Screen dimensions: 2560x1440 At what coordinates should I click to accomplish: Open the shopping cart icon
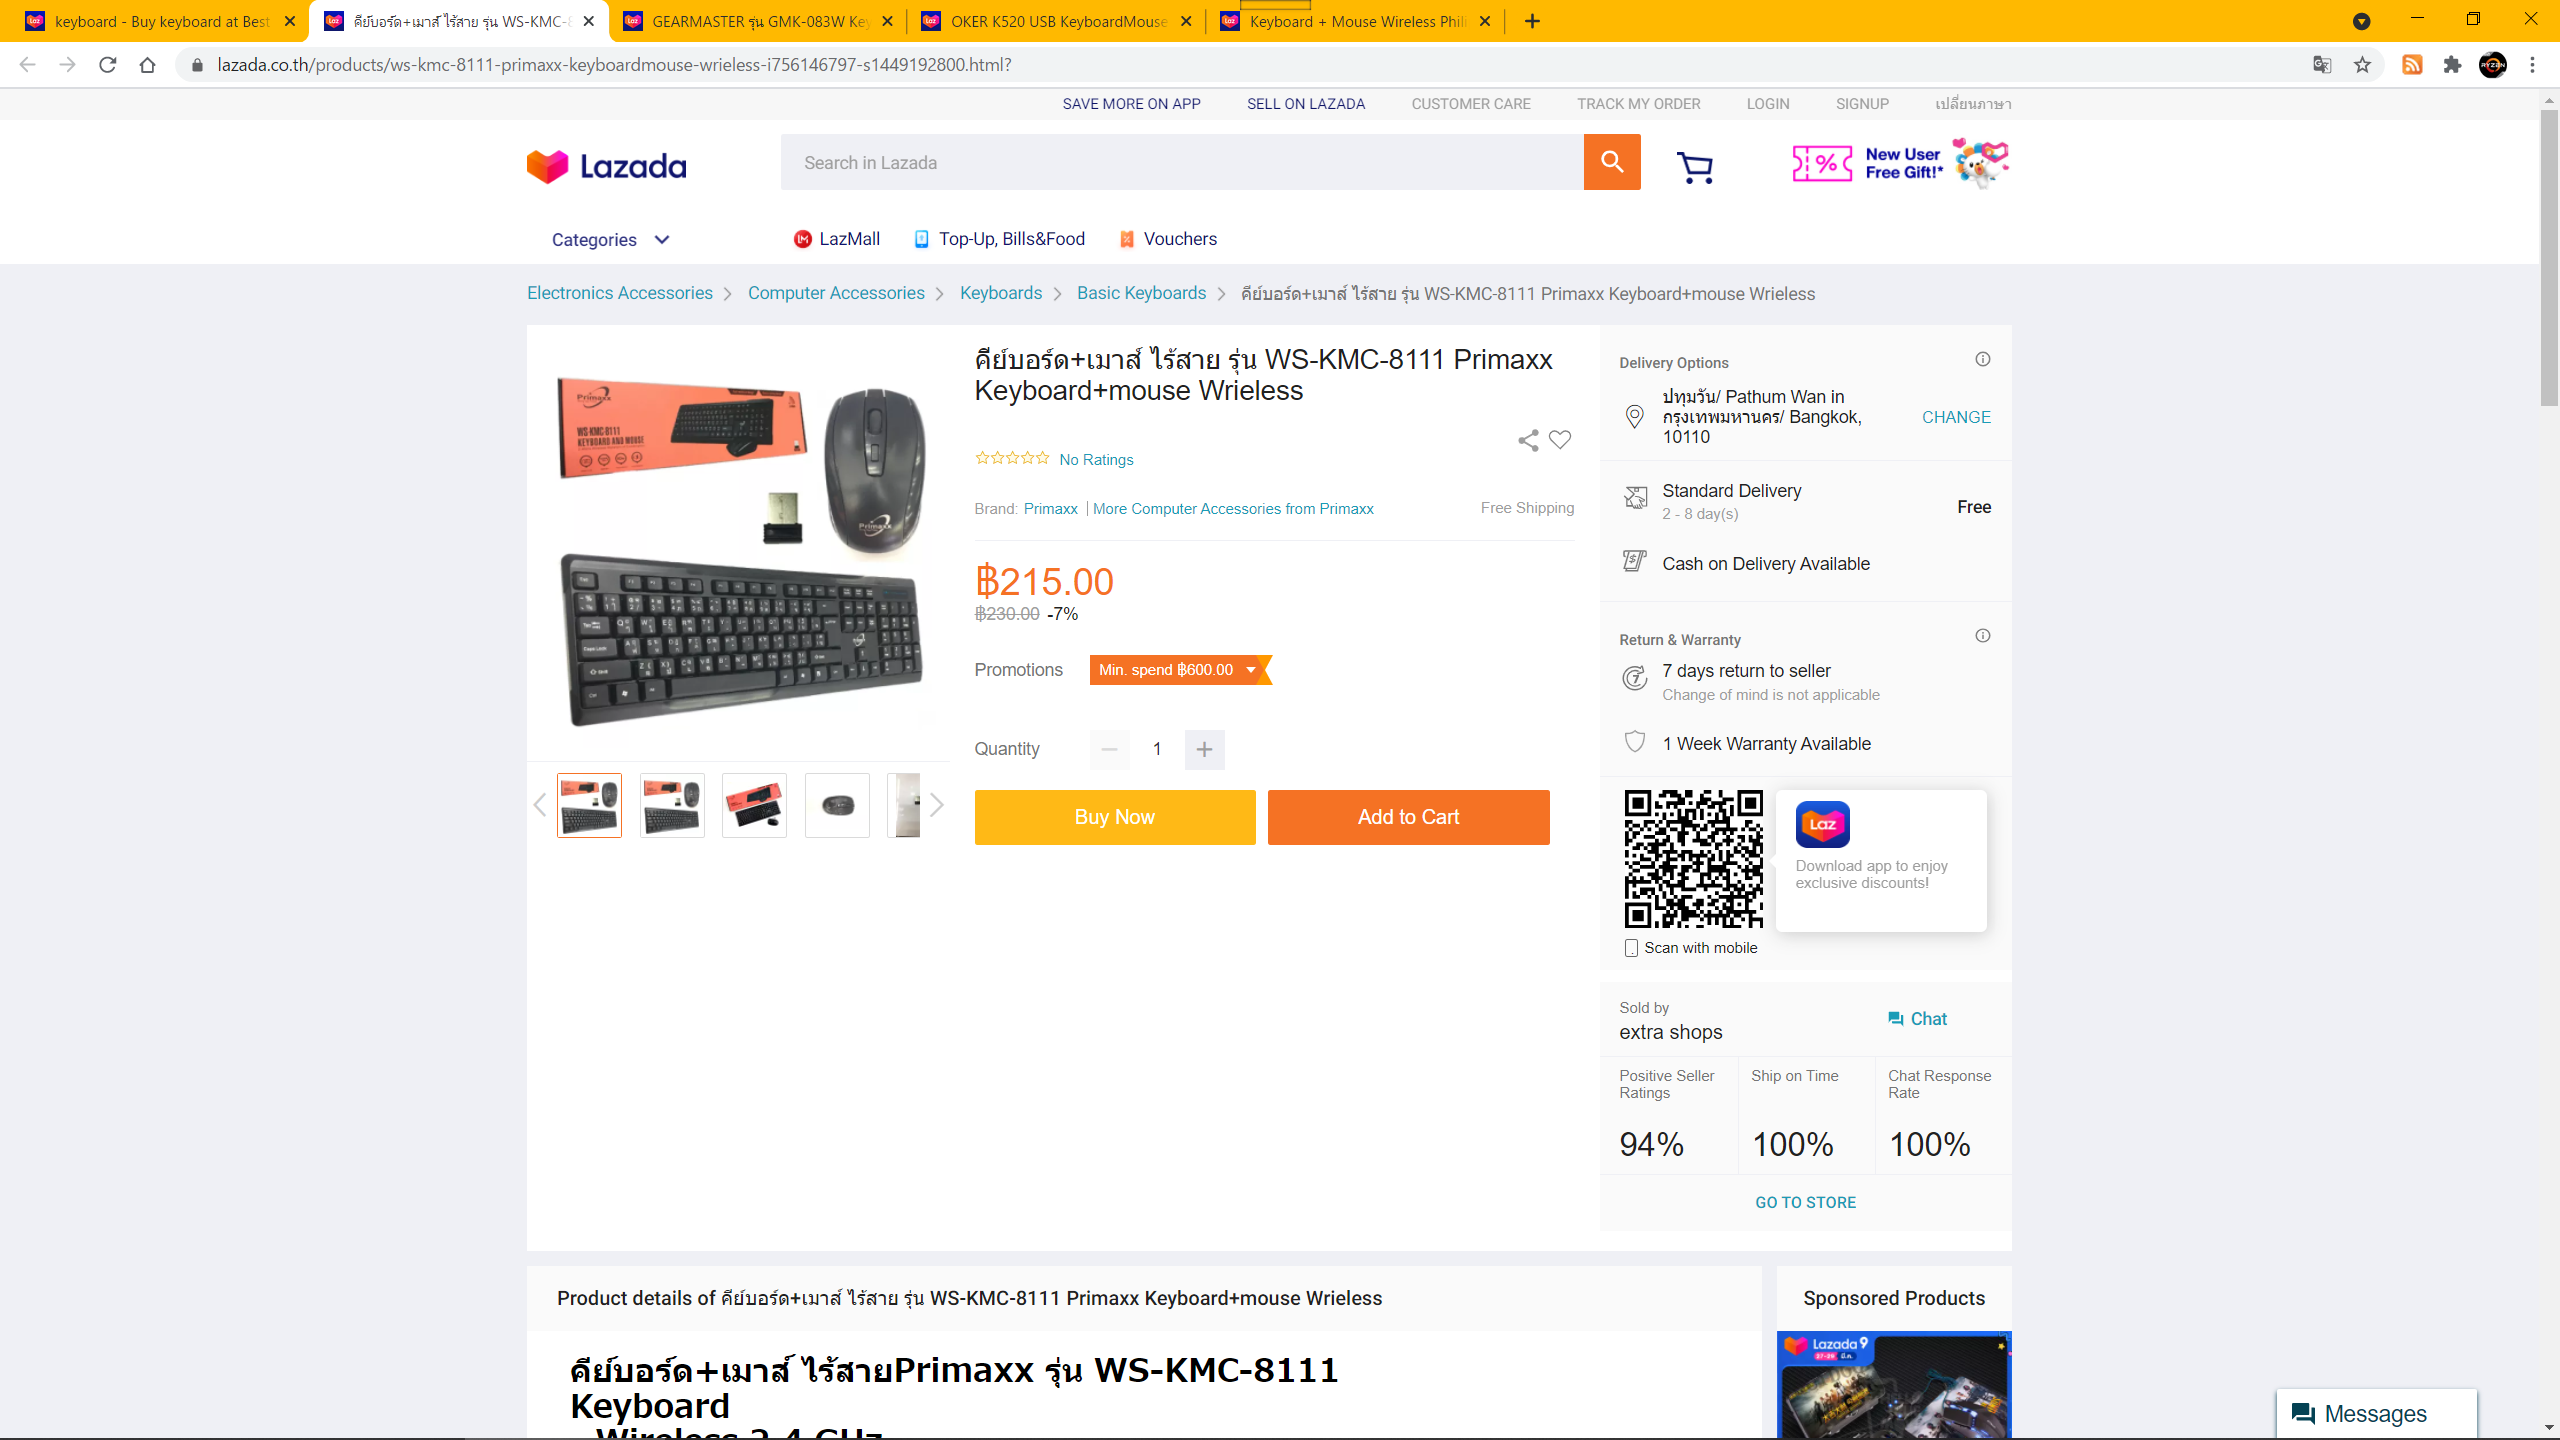(1695, 166)
